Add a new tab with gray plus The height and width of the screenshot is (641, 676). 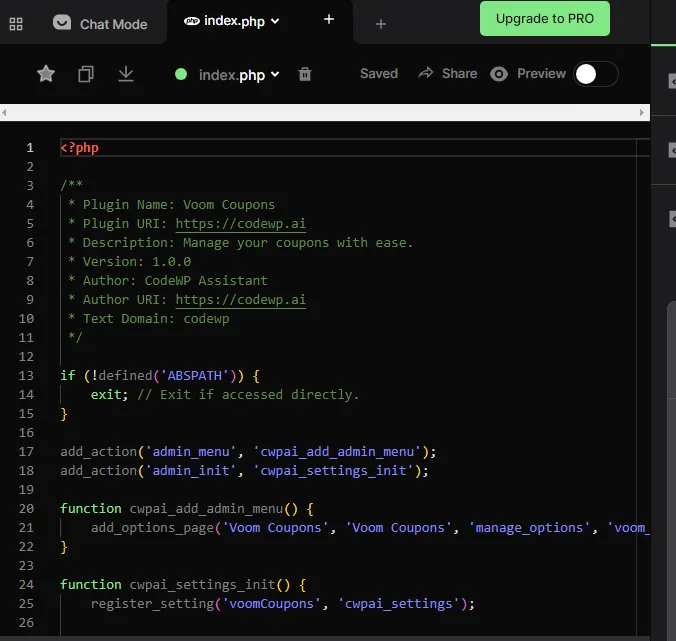[381, 24]
